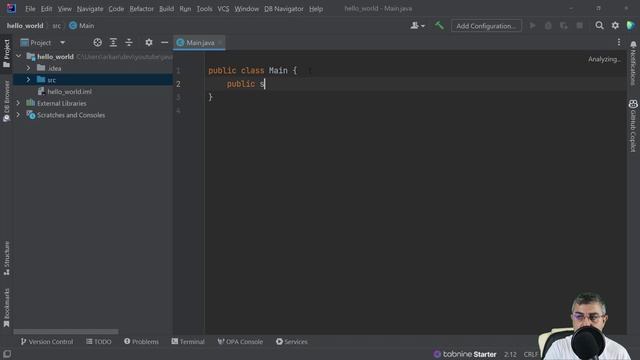Click the src breadcrumb
This screenshot has width=640, height=360.
pos(56,26)
